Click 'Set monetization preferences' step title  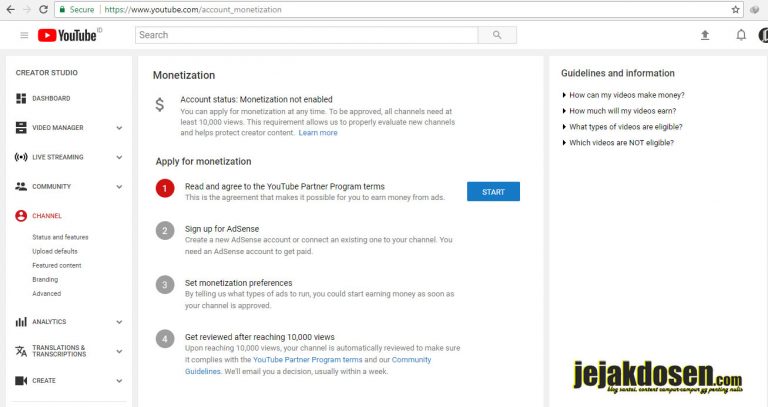click(x=239, y=283)
